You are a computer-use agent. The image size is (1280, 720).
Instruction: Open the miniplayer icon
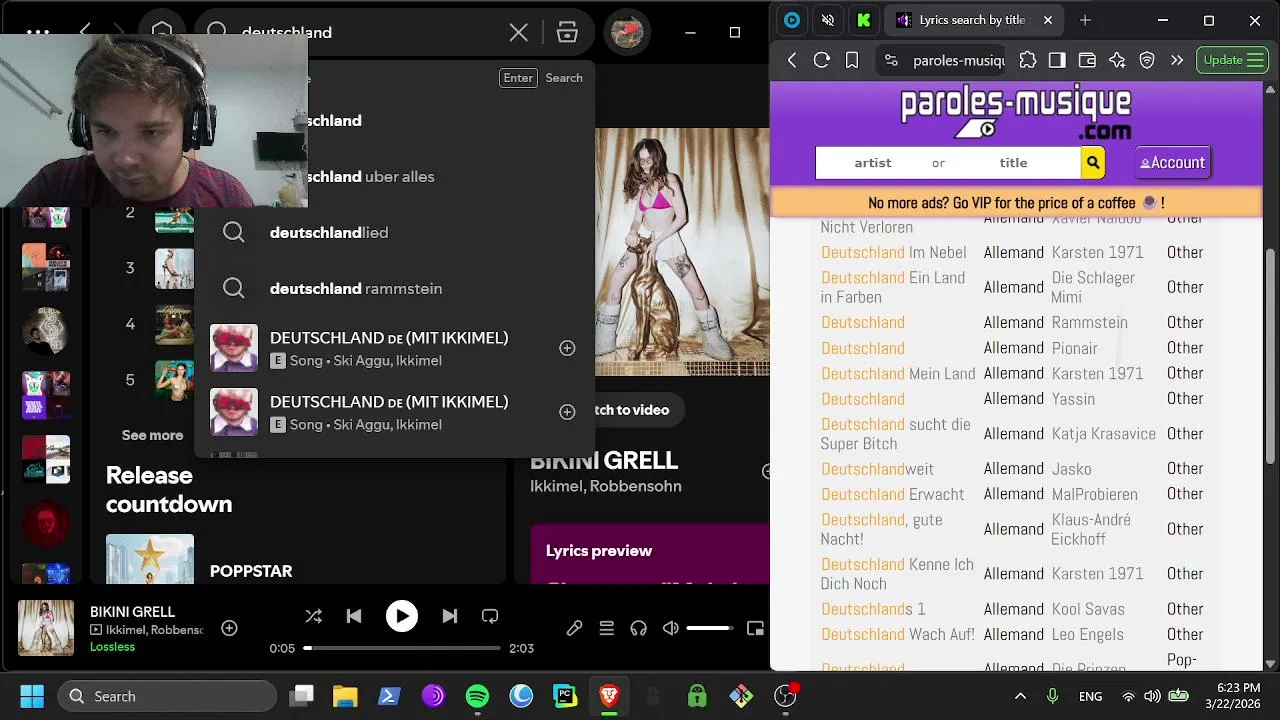click(x=755, y=628)
